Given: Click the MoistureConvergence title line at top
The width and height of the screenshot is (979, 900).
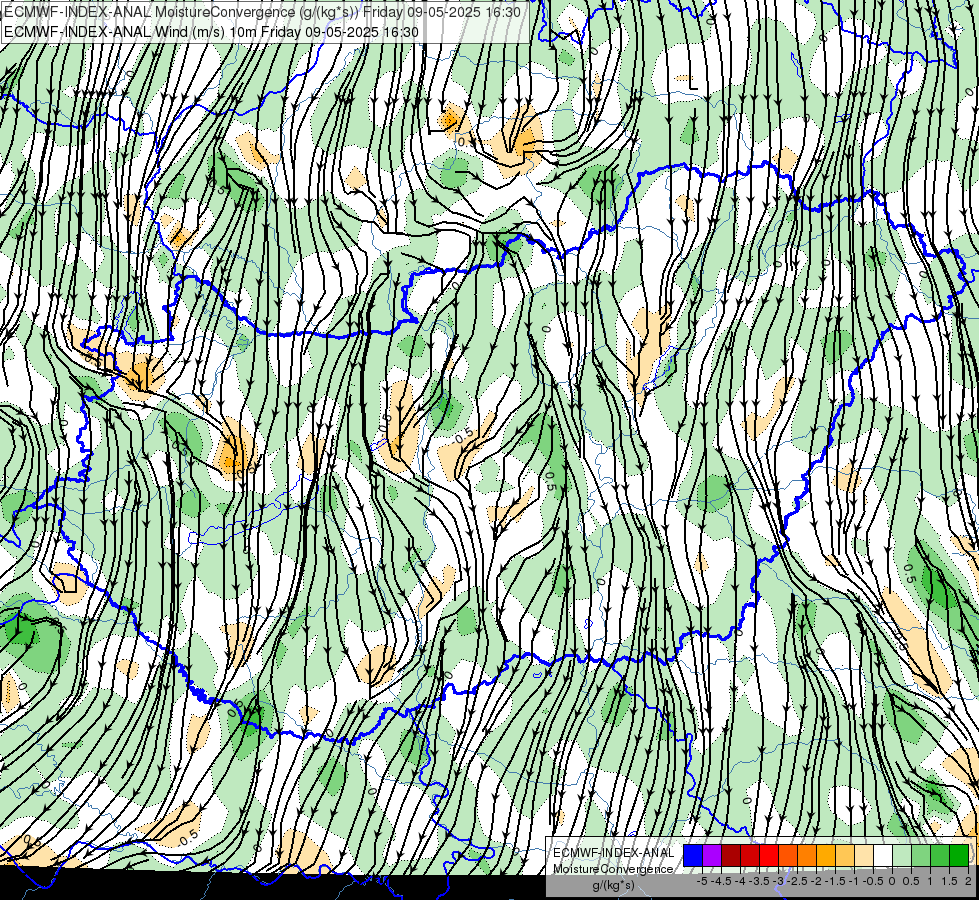Looking at the screenshot, I should coord(262,12).
